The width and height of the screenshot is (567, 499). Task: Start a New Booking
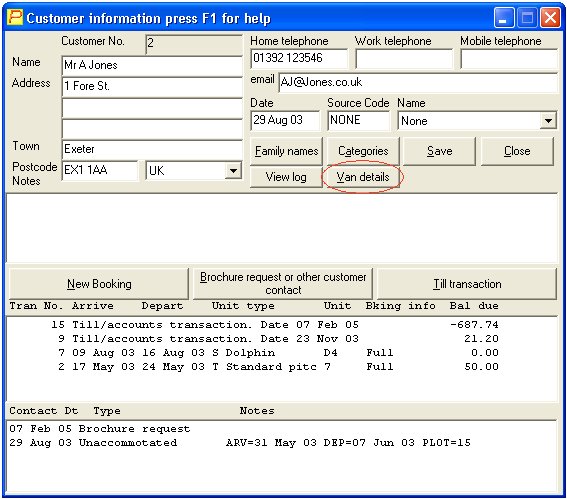[x=99, y=284]
